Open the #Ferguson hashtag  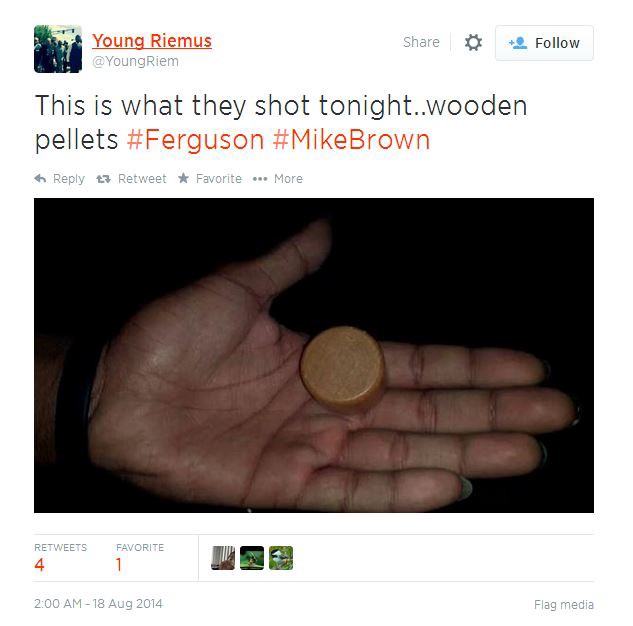coord(195,140)
